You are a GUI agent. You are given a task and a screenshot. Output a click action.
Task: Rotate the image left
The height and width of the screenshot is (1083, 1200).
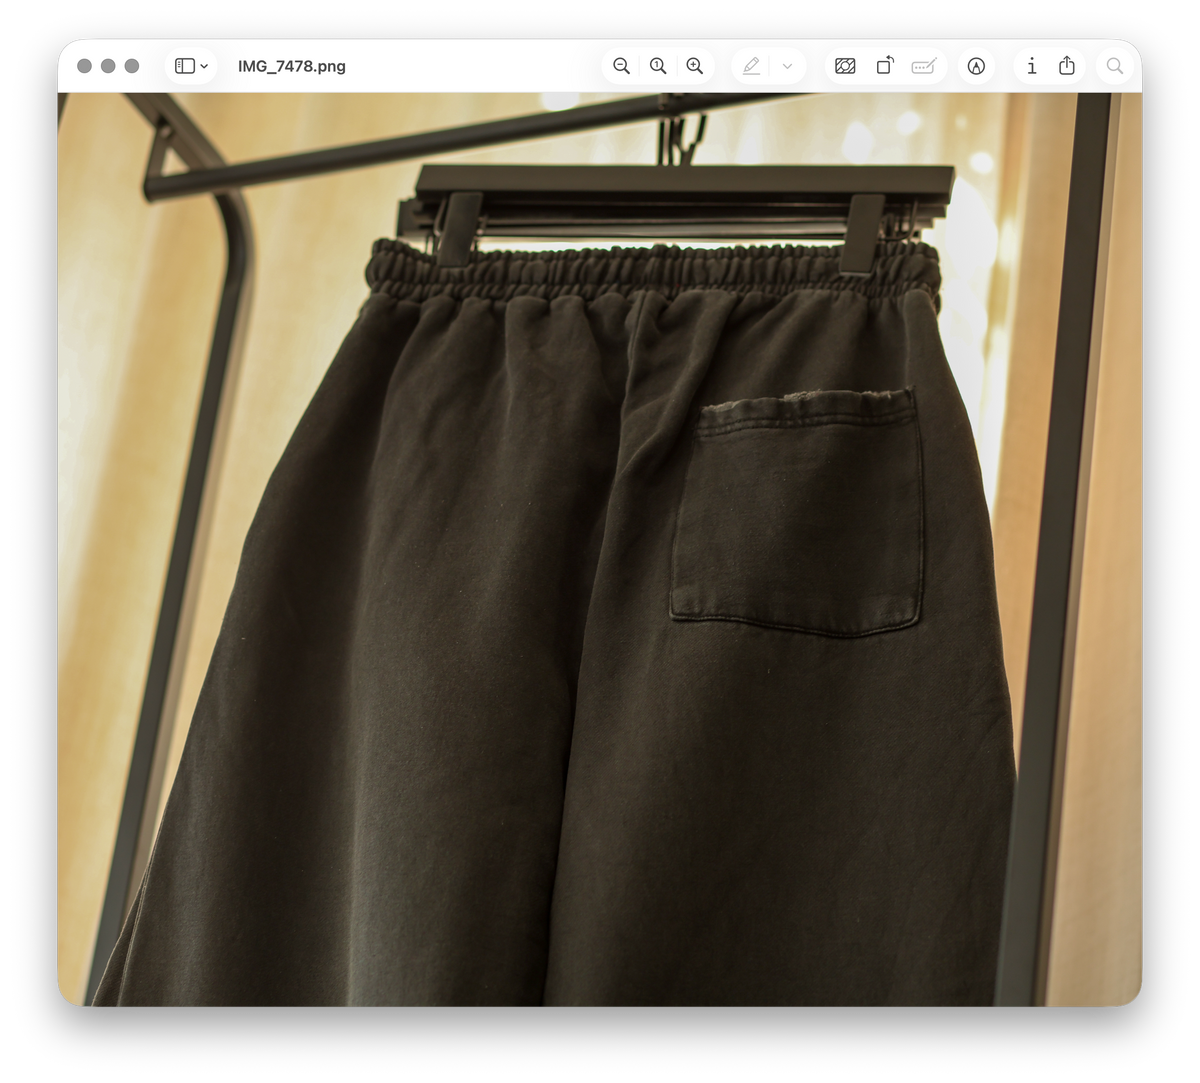(885, 66)
